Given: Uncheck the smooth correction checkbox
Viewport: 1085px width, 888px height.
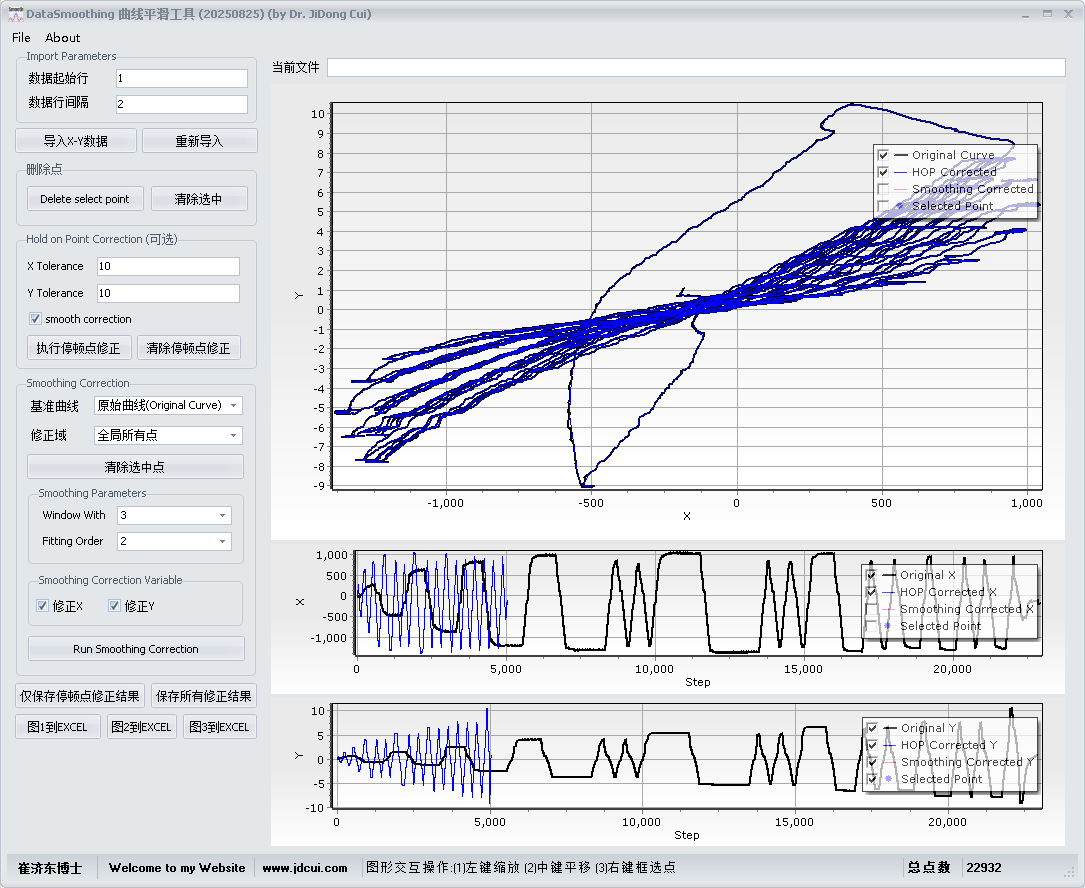Looking at the screenshot, I should pyautogui.click(x=36, y=319).
